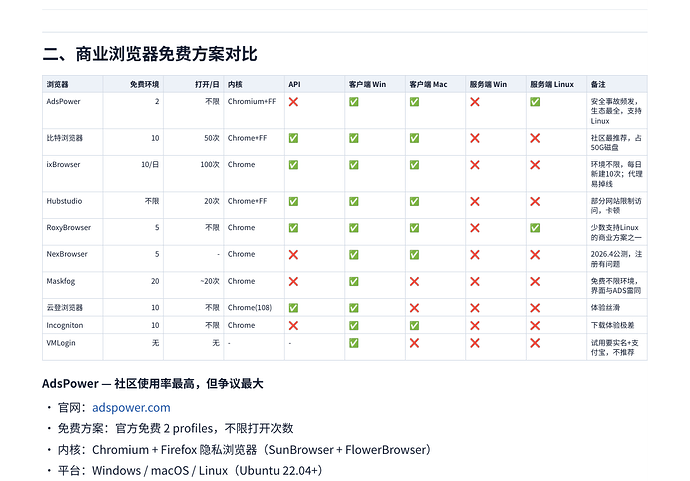Click the 2026.4公测 remark in NexBrowser row
The image size is (690, 481).
[x=617, y=259]
